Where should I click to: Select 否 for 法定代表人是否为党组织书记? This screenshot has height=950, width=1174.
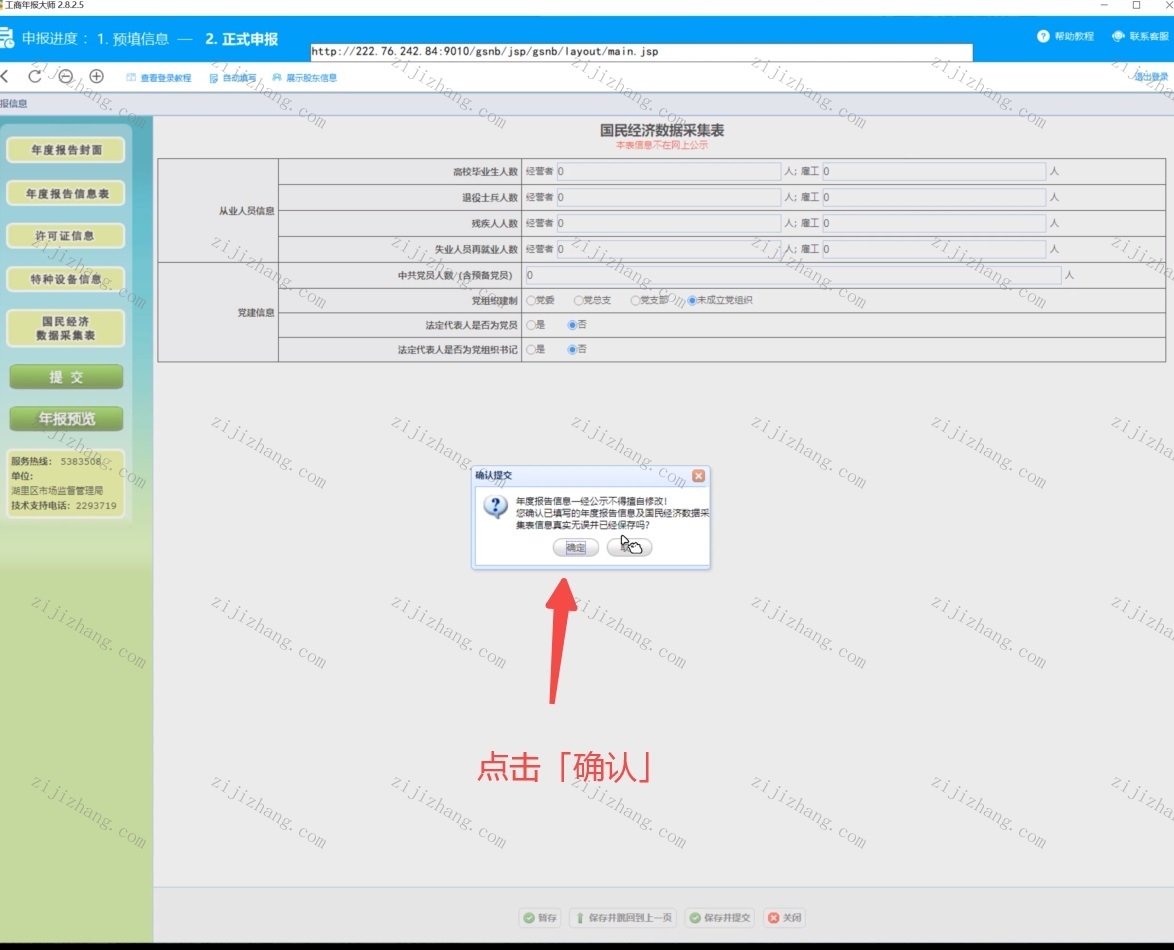572,350
